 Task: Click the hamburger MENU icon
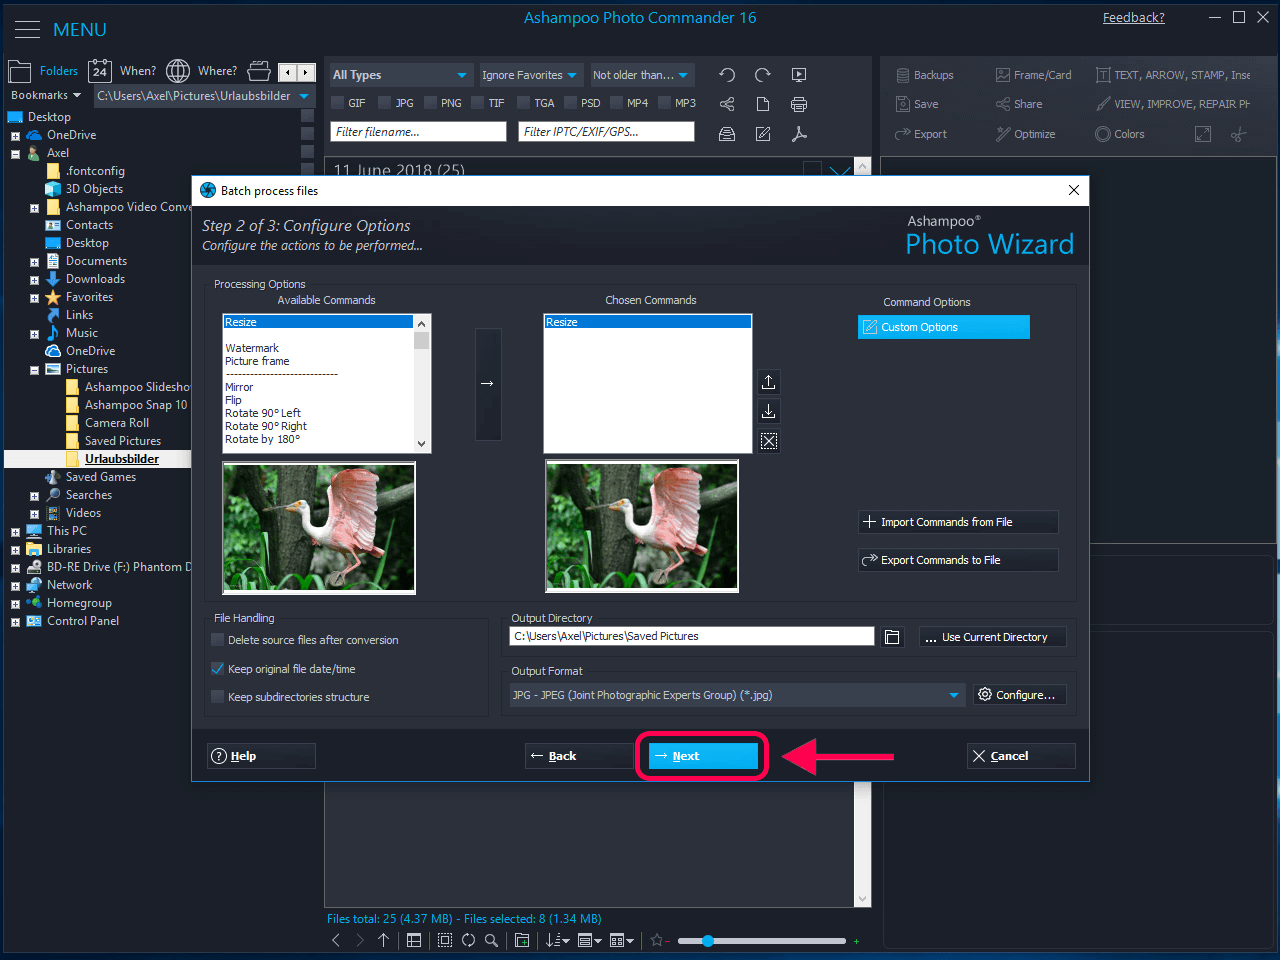(x=28, y=30)
